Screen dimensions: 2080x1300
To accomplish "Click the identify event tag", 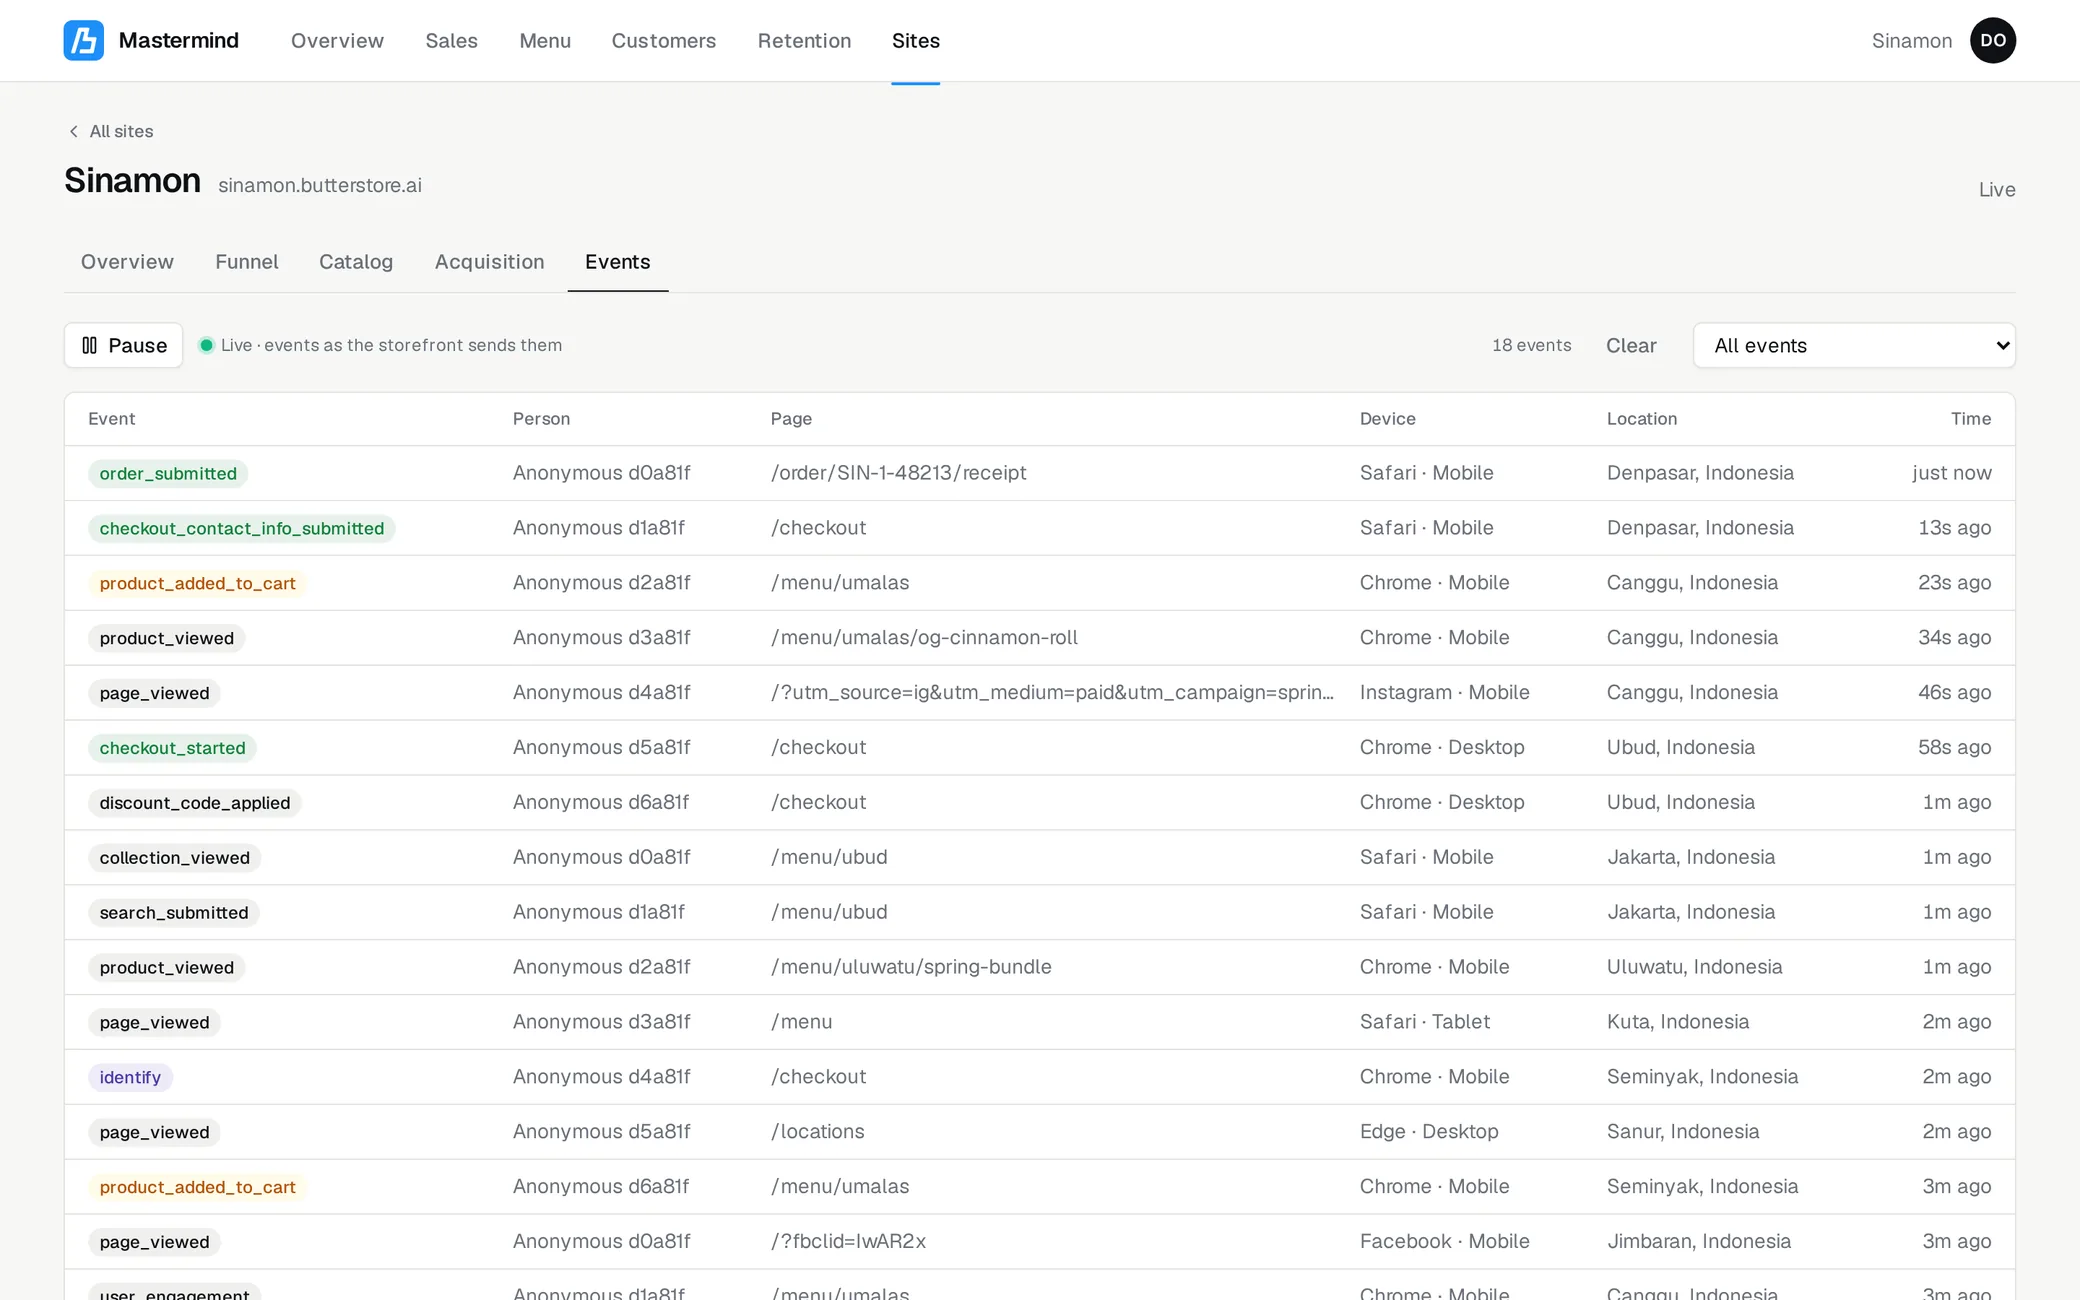I will pyautogui.click(x=130, y=1077).
